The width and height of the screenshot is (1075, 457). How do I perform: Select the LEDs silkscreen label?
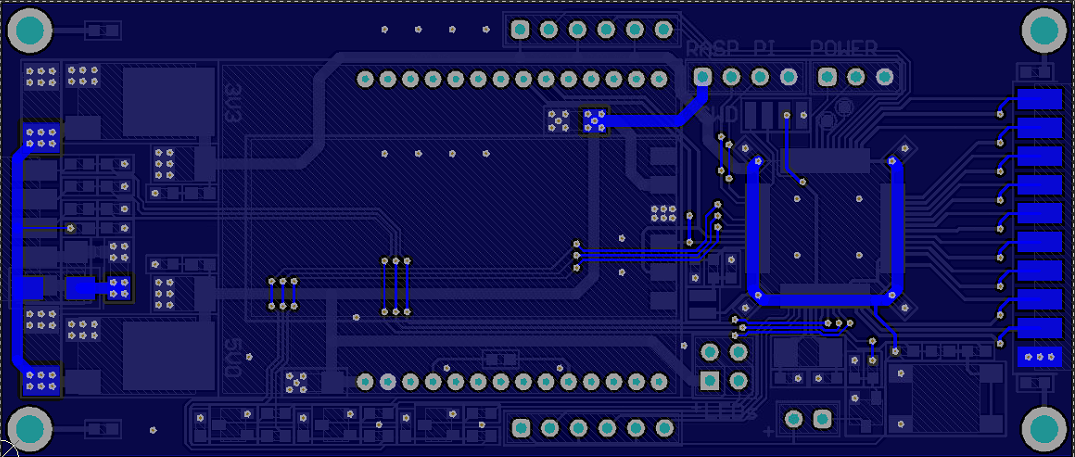point(725,412)
